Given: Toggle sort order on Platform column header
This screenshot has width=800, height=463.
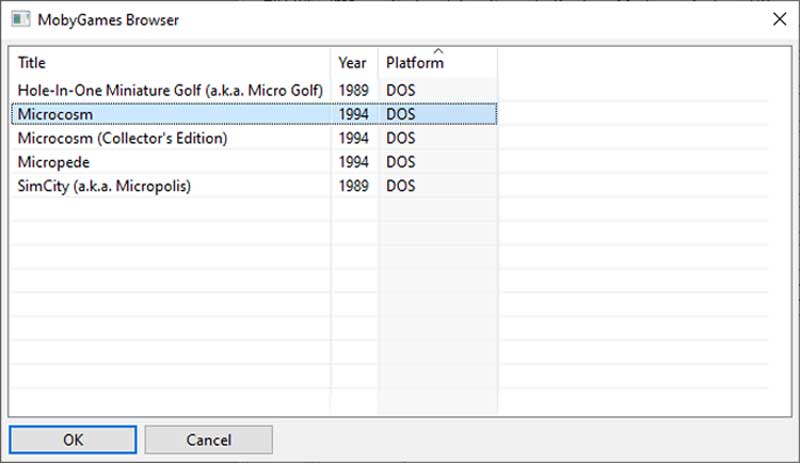Looking at the screenshot, I should pos(438,62).
